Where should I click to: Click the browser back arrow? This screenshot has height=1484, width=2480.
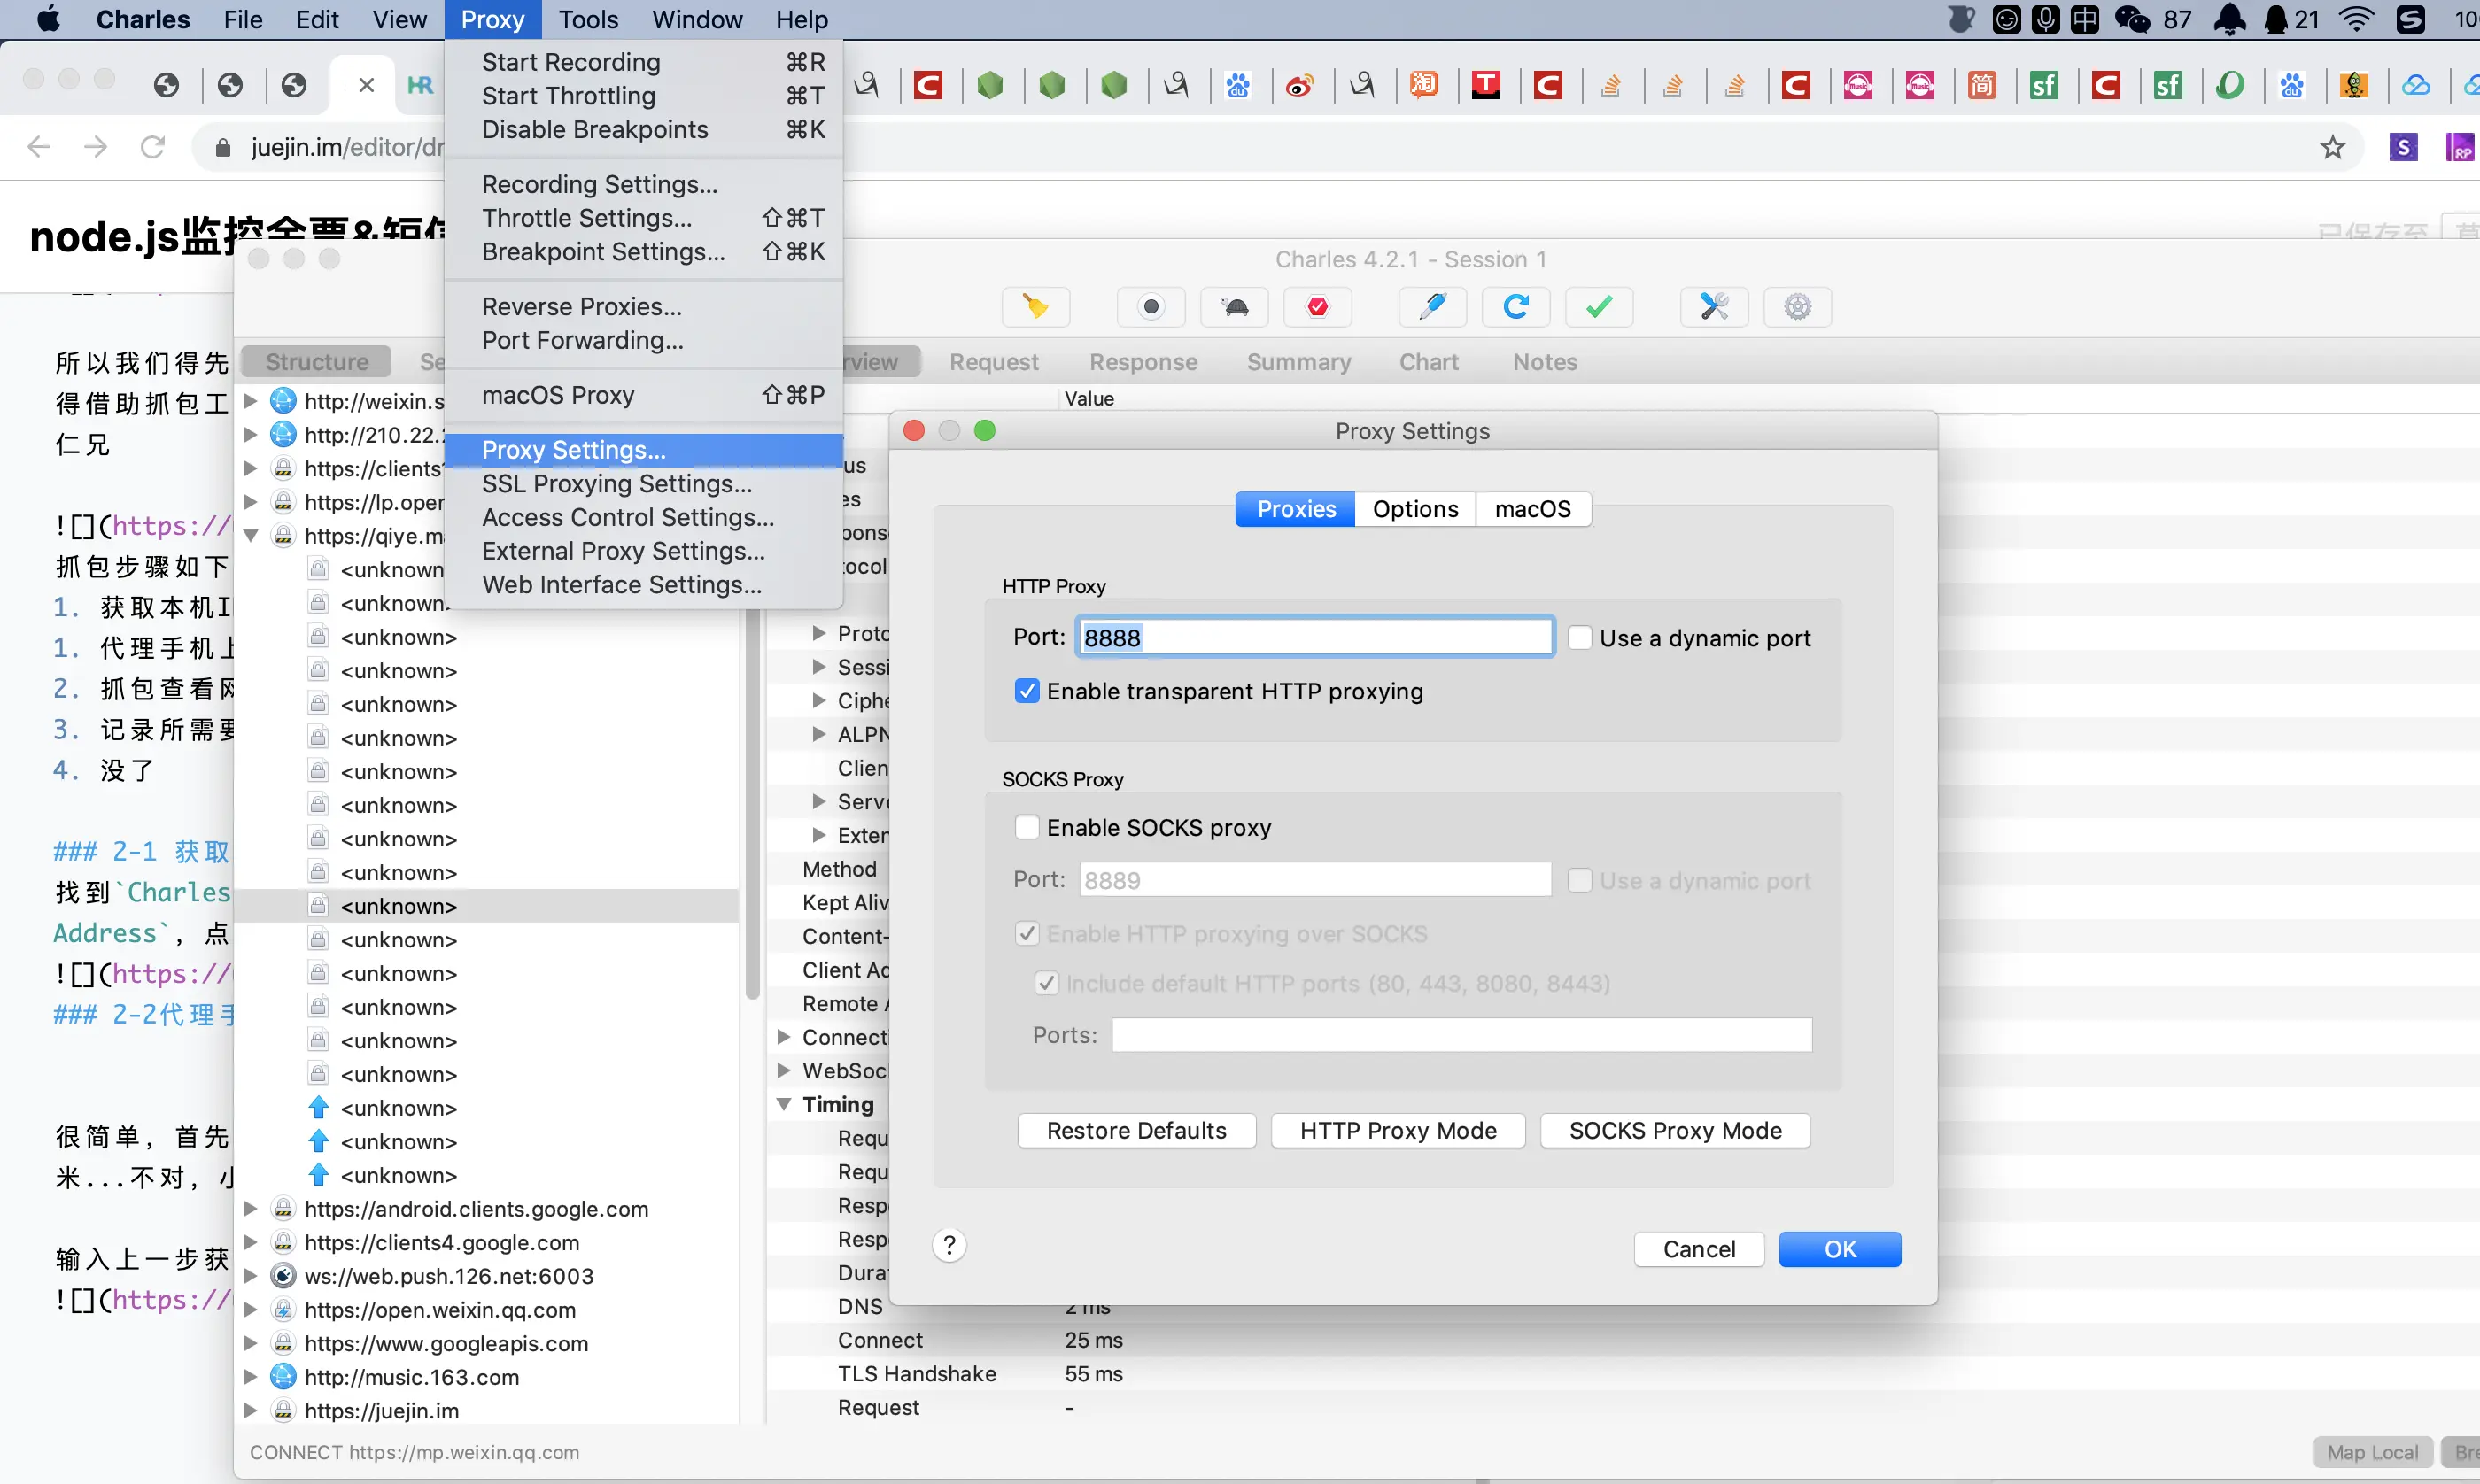(x=38, y=147)
